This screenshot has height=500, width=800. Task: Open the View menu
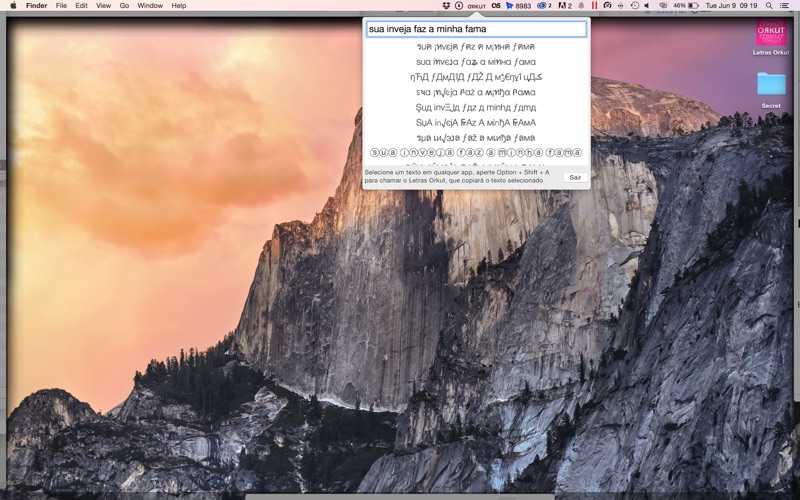[104, 6]
